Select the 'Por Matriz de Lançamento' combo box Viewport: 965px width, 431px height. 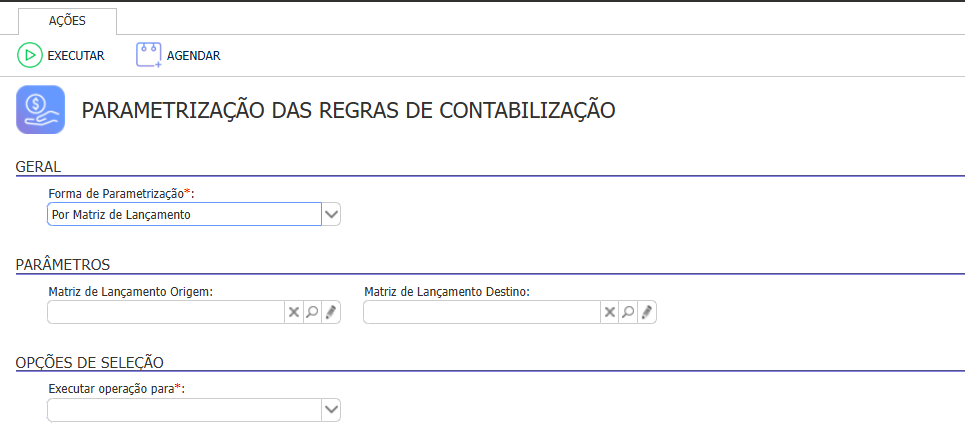pyautogui.click(x=184, y=214)
